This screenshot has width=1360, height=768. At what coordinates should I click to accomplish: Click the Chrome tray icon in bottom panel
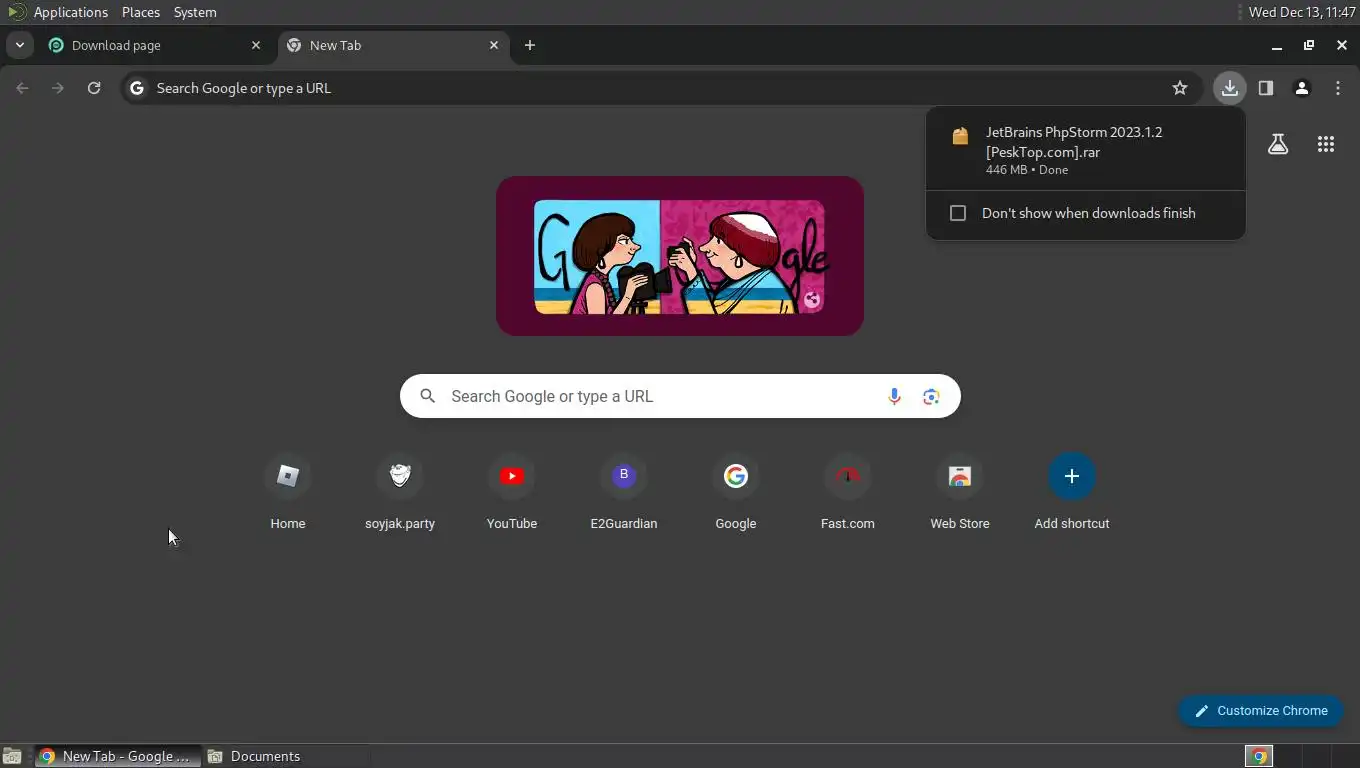[1259, 756]
